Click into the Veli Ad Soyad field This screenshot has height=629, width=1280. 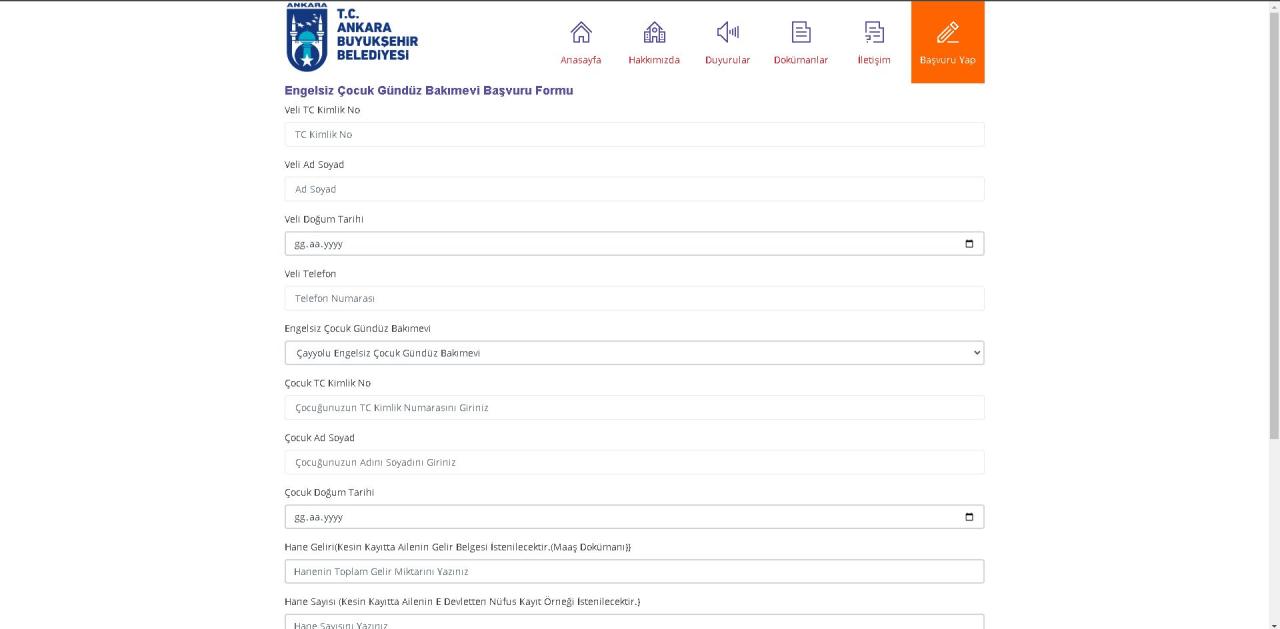tap(634, 189)
